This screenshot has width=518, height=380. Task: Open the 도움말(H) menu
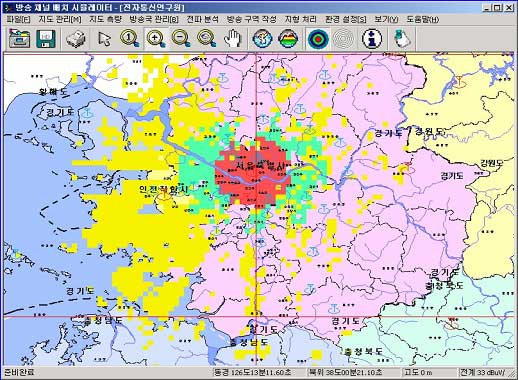point(423,19)
